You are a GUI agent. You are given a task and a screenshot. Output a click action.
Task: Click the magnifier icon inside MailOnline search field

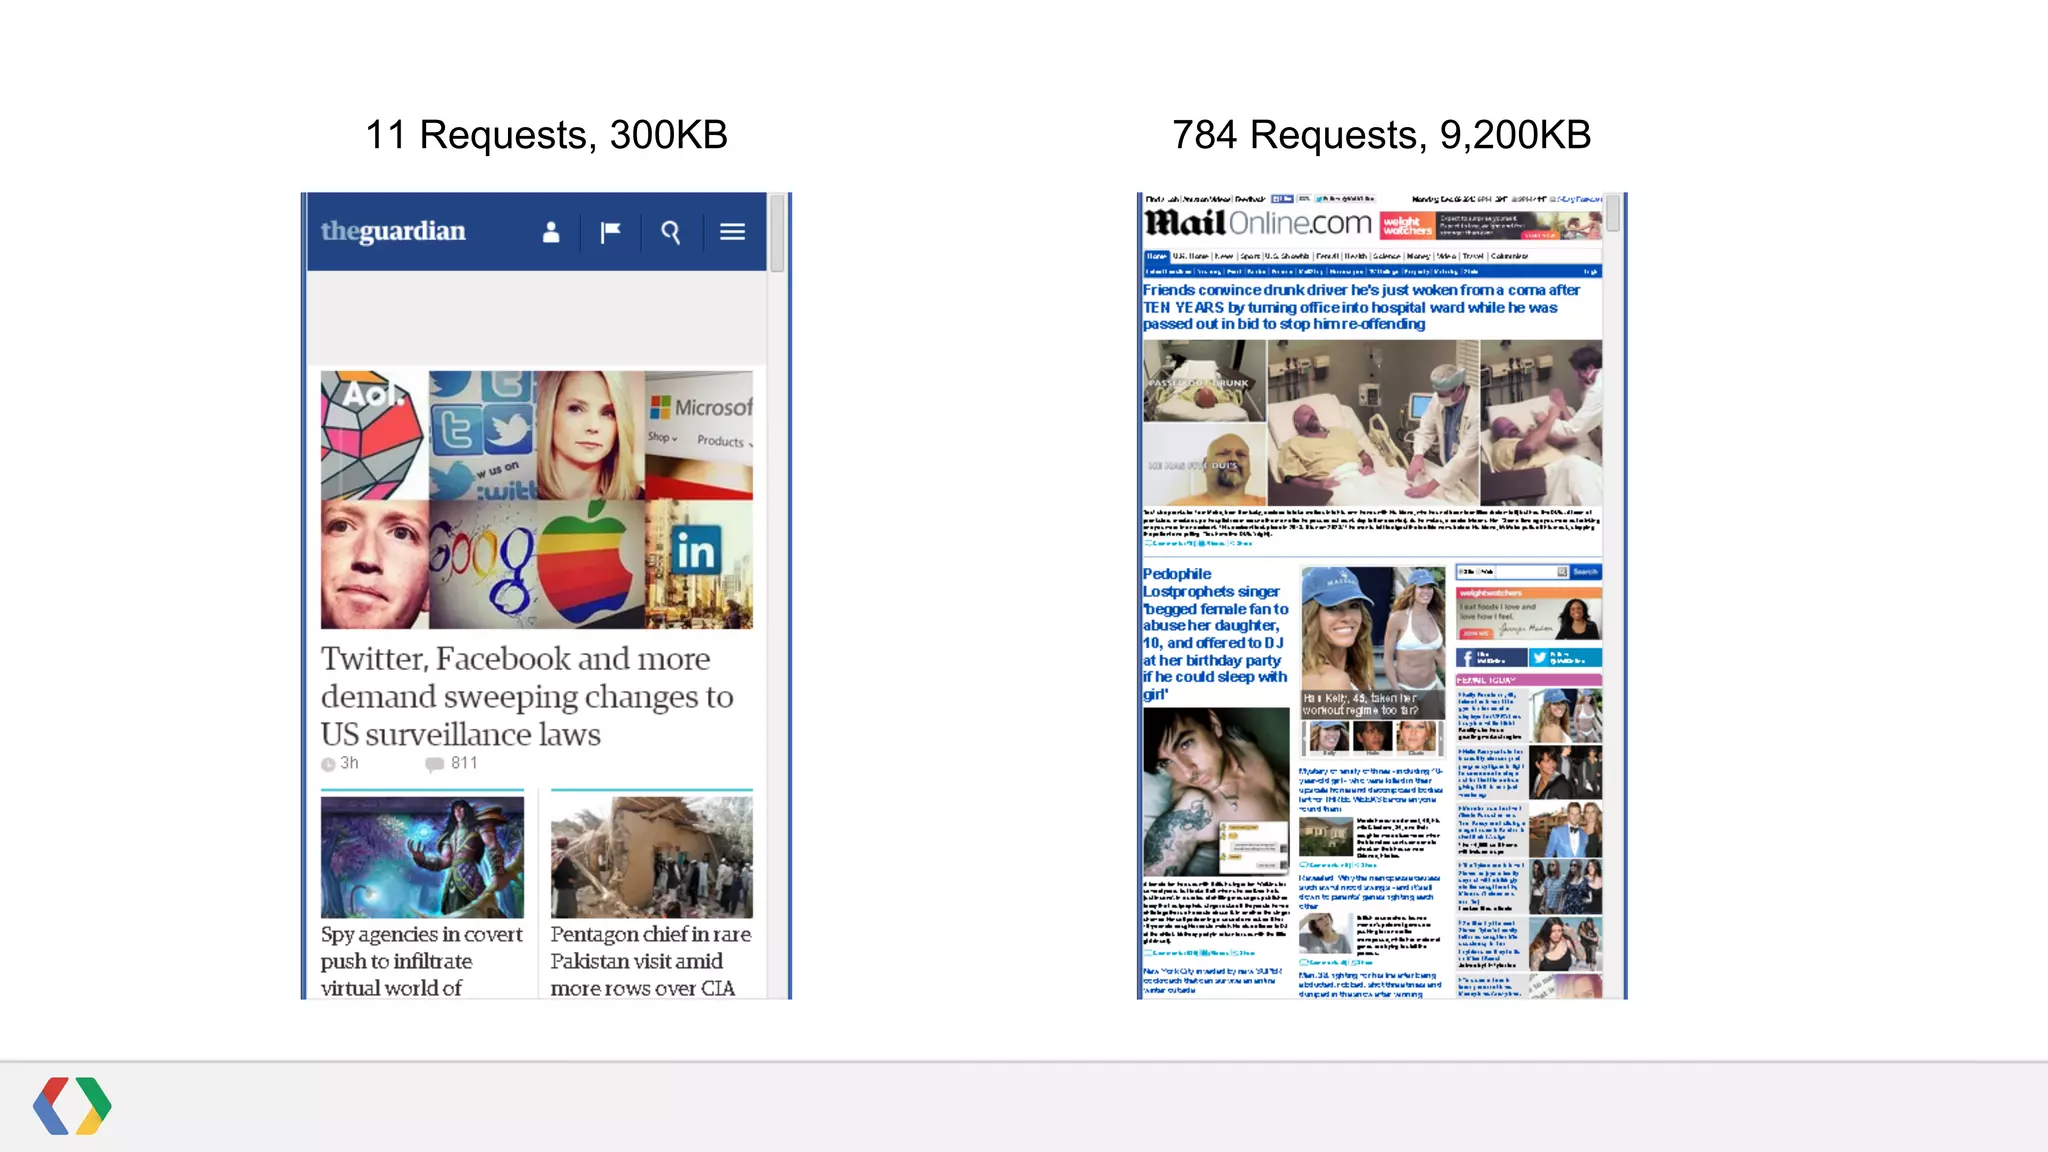coord(1562,572)
